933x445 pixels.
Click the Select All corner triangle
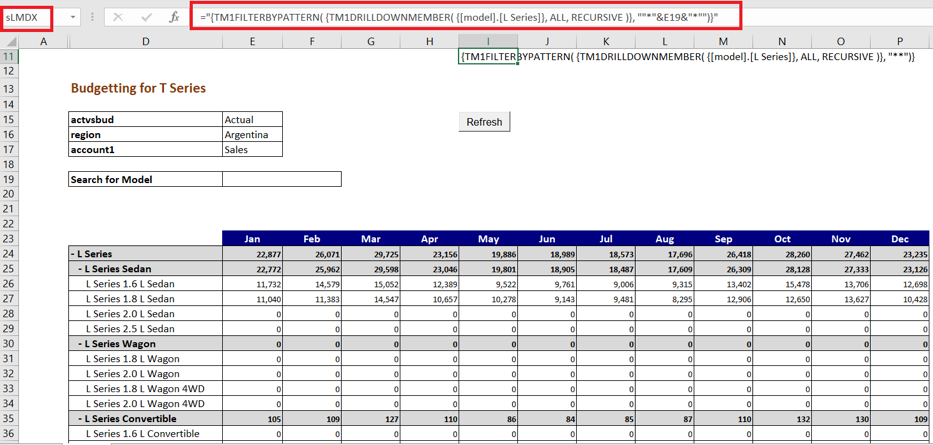click(10, 40)
